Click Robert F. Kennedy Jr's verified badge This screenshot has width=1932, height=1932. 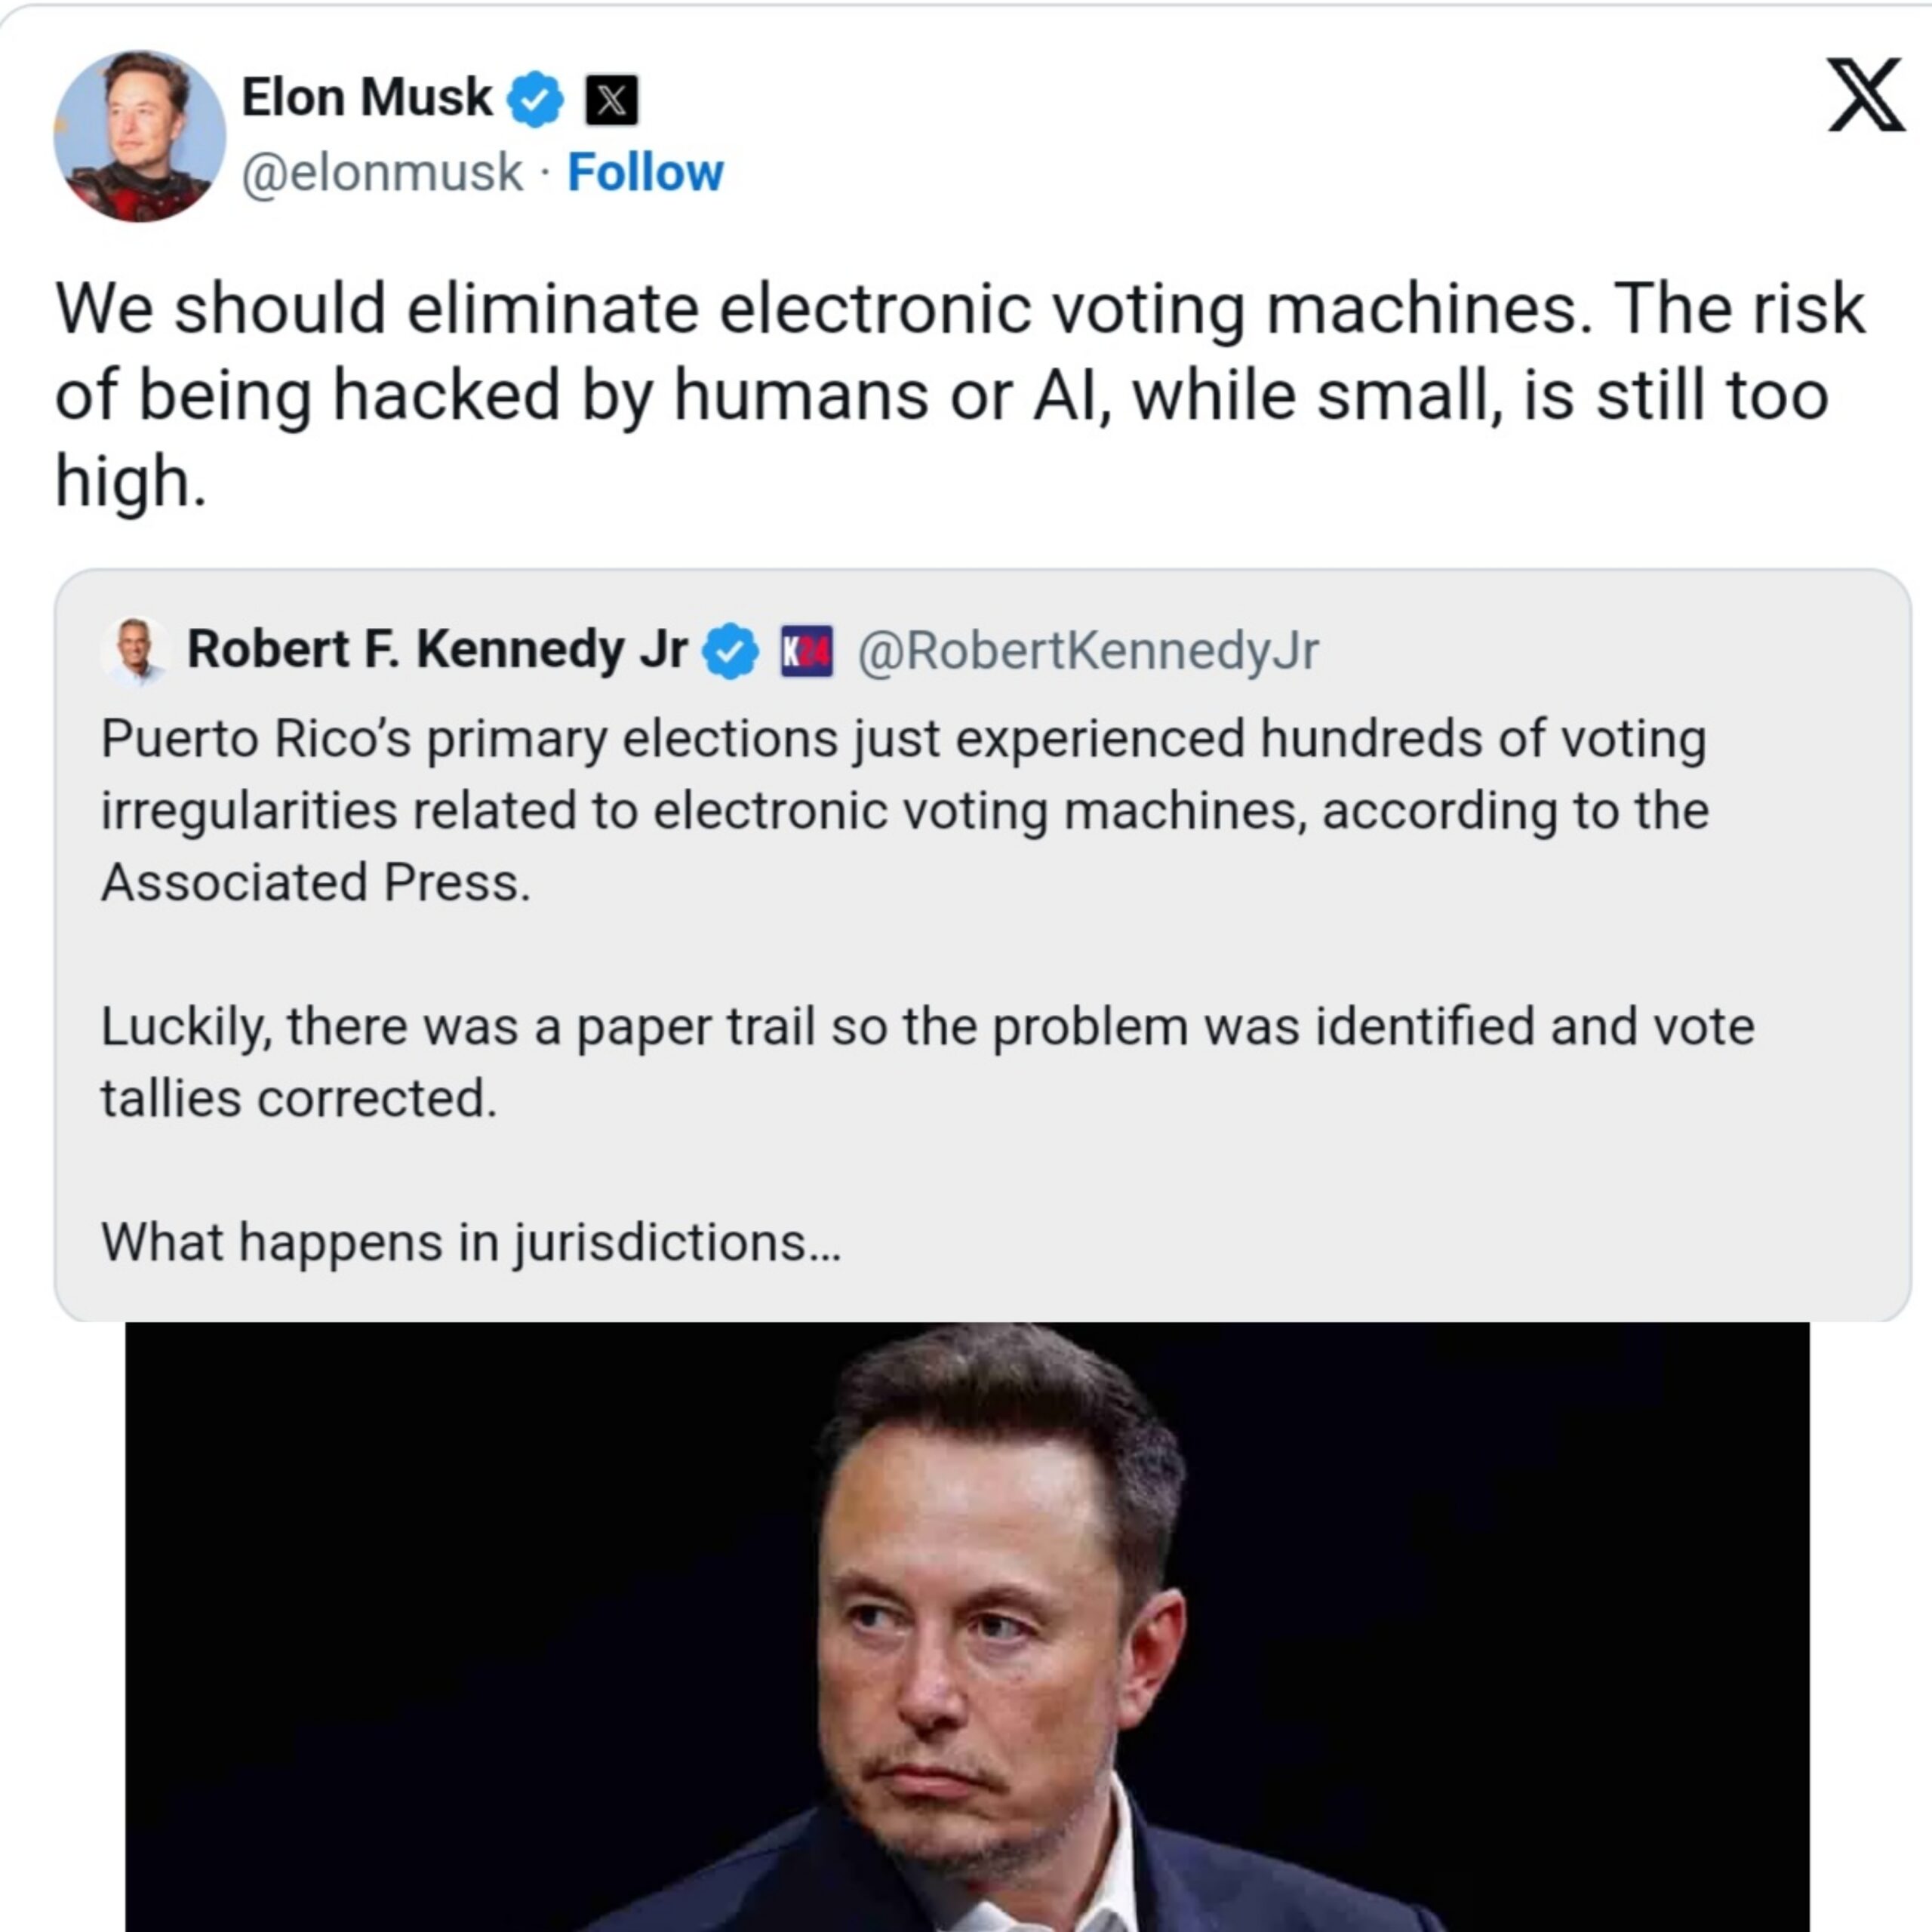click(x=733, y=650)
